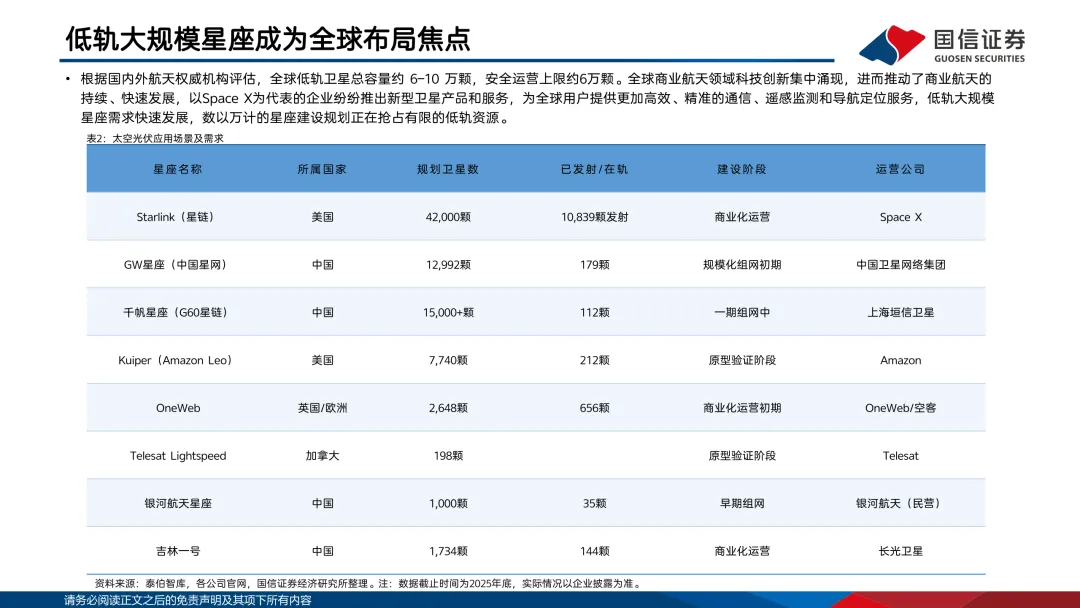Image resolution: width=1080 pixels, height=608 pixels.
Task: Select the 吉林一号 cell
Action: pyautogui.click(x=178, y=551)
